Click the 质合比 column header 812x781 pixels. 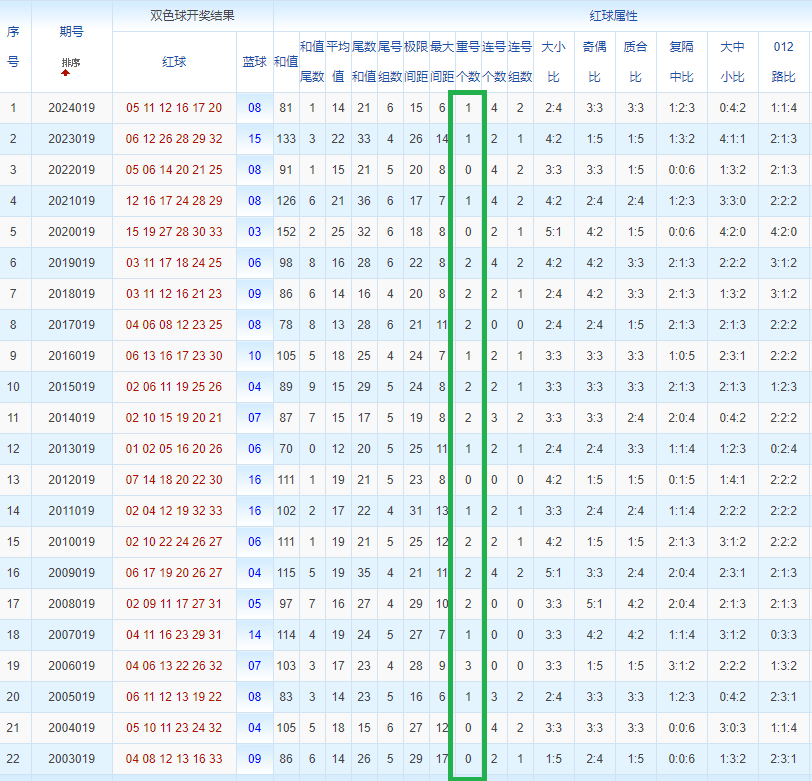pyautogui.click(x=635, y=62)
